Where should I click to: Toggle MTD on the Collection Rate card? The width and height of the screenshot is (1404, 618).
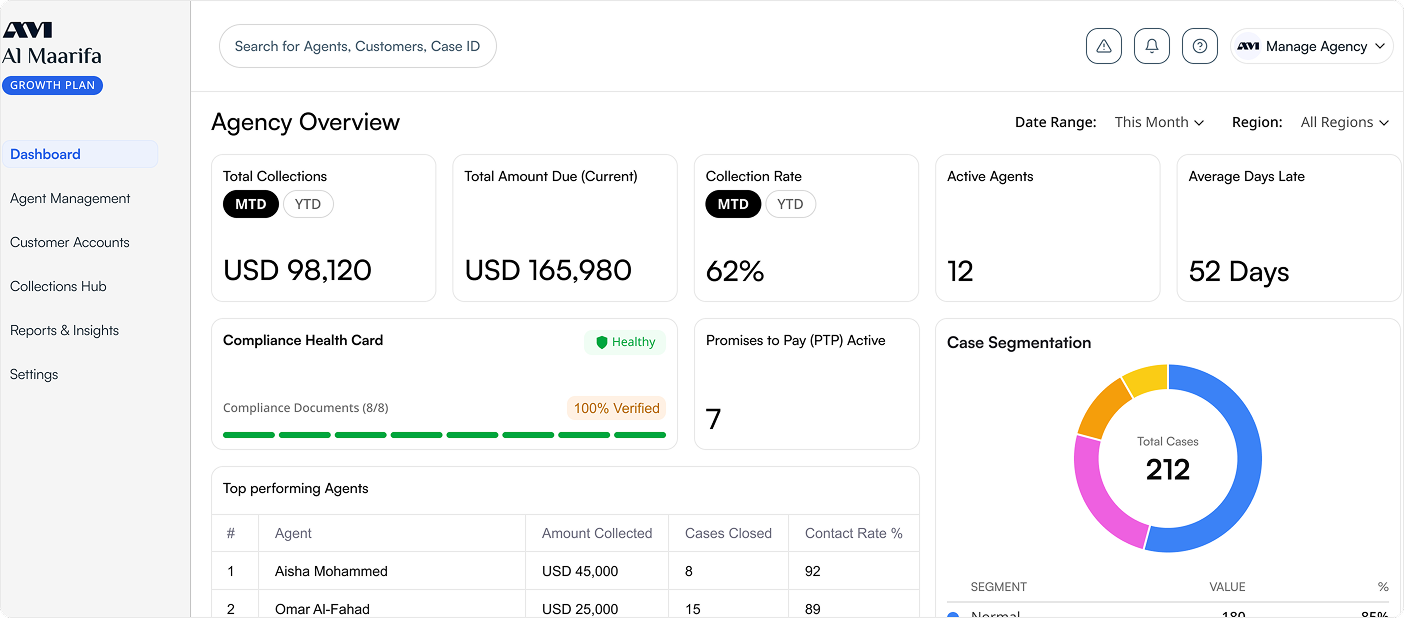click(x=733, y=204)
